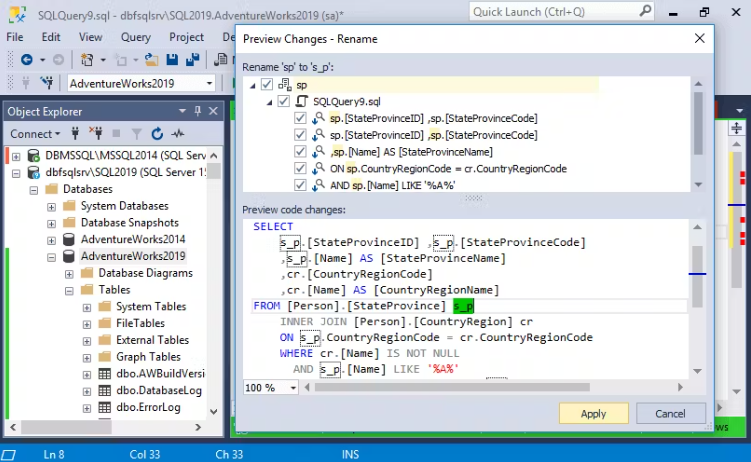Open the Connect dropdown in Object Explorer

(x=35, y=134)
